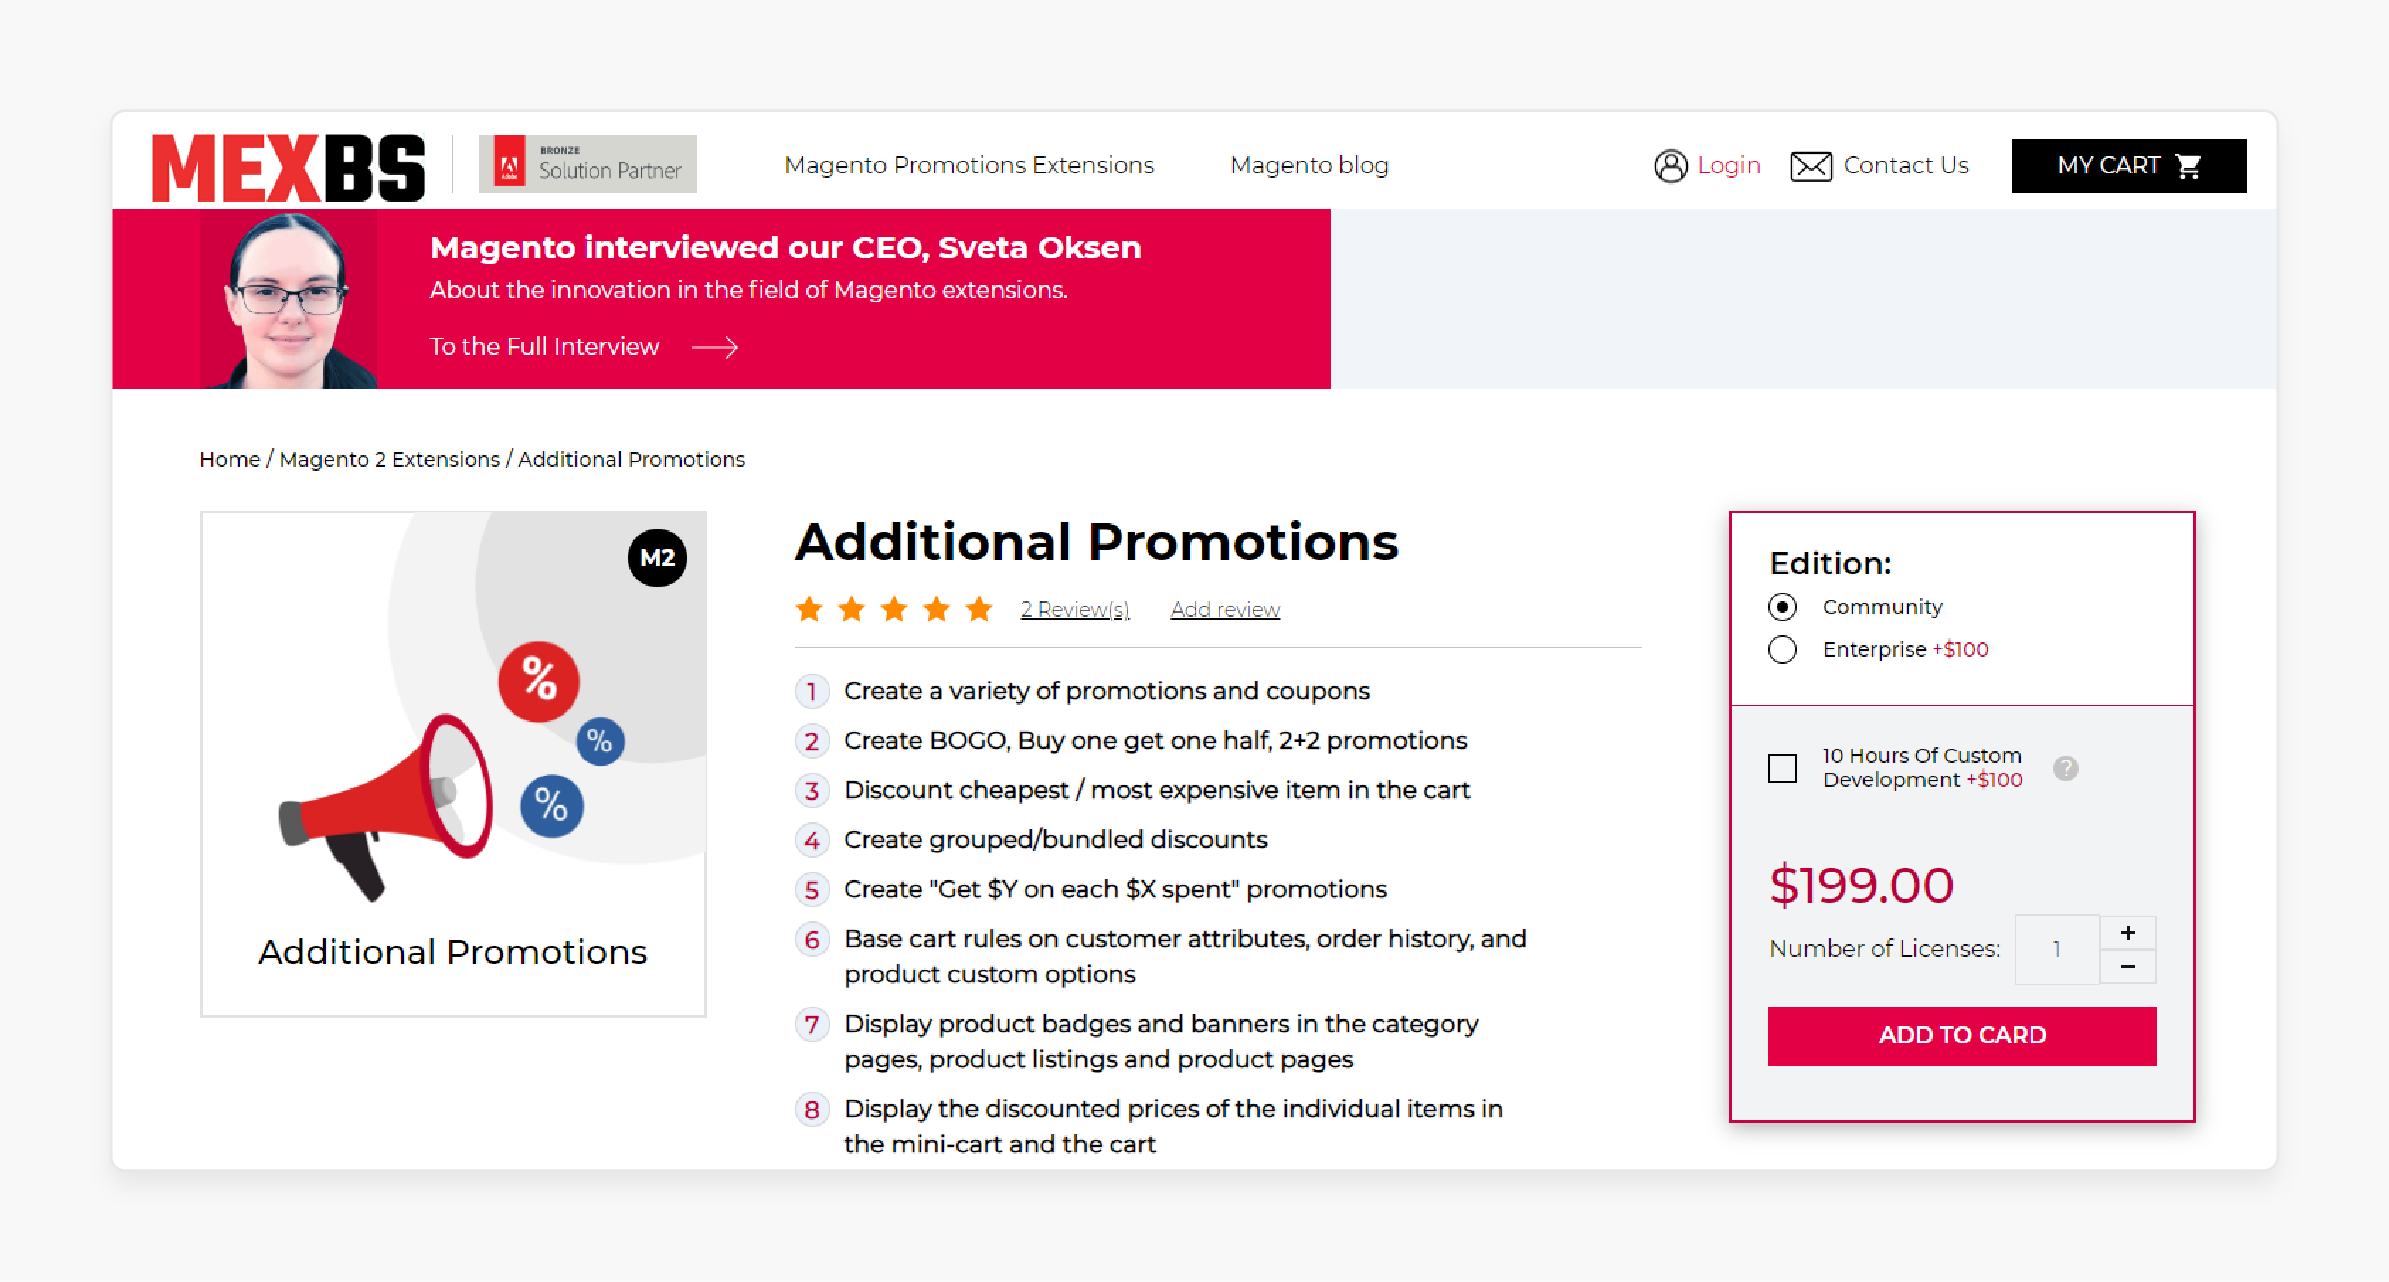Image resolution: width=2389 pixels, height=1282 pixels.
Task: Click the M2 badge on product image
Action: pos(657,558)
